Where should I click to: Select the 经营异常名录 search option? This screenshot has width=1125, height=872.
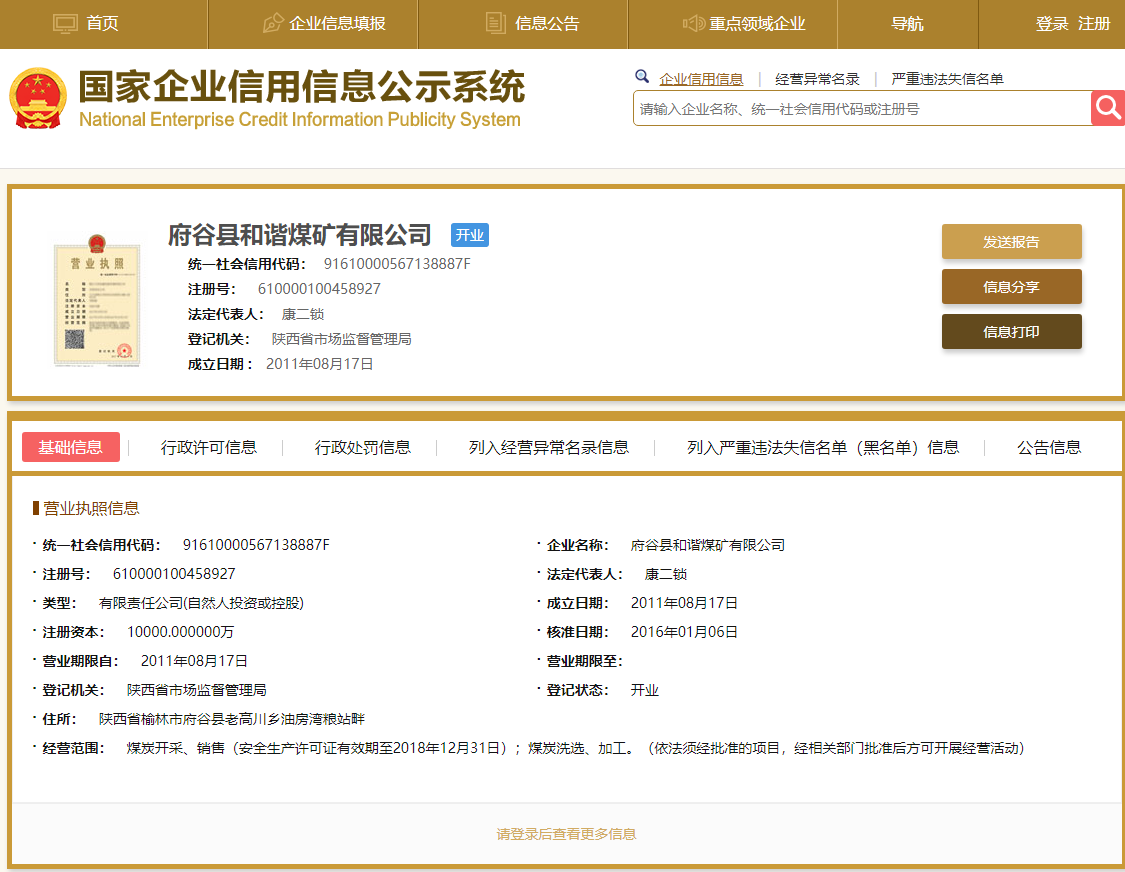(817, 79)
